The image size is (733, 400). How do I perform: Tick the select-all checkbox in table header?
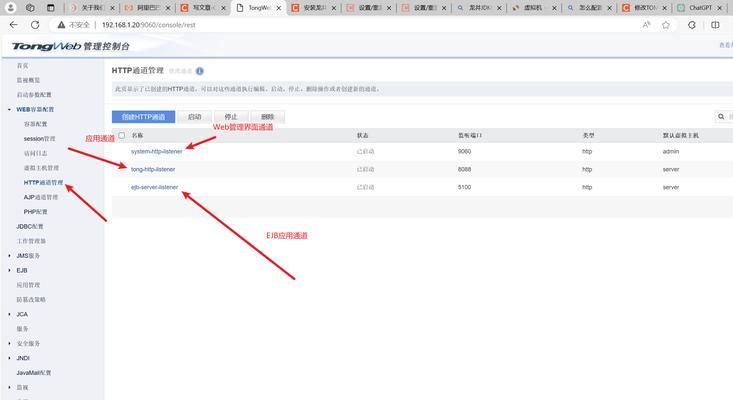point(122,135)
